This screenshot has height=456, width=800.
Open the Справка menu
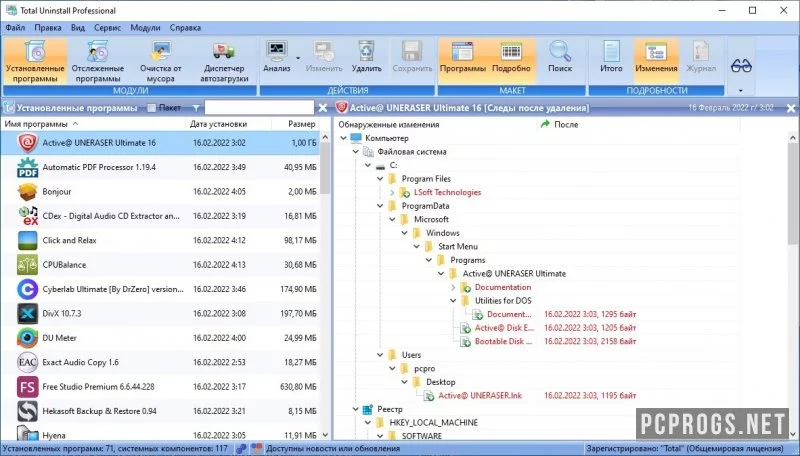tap(185, 28)
